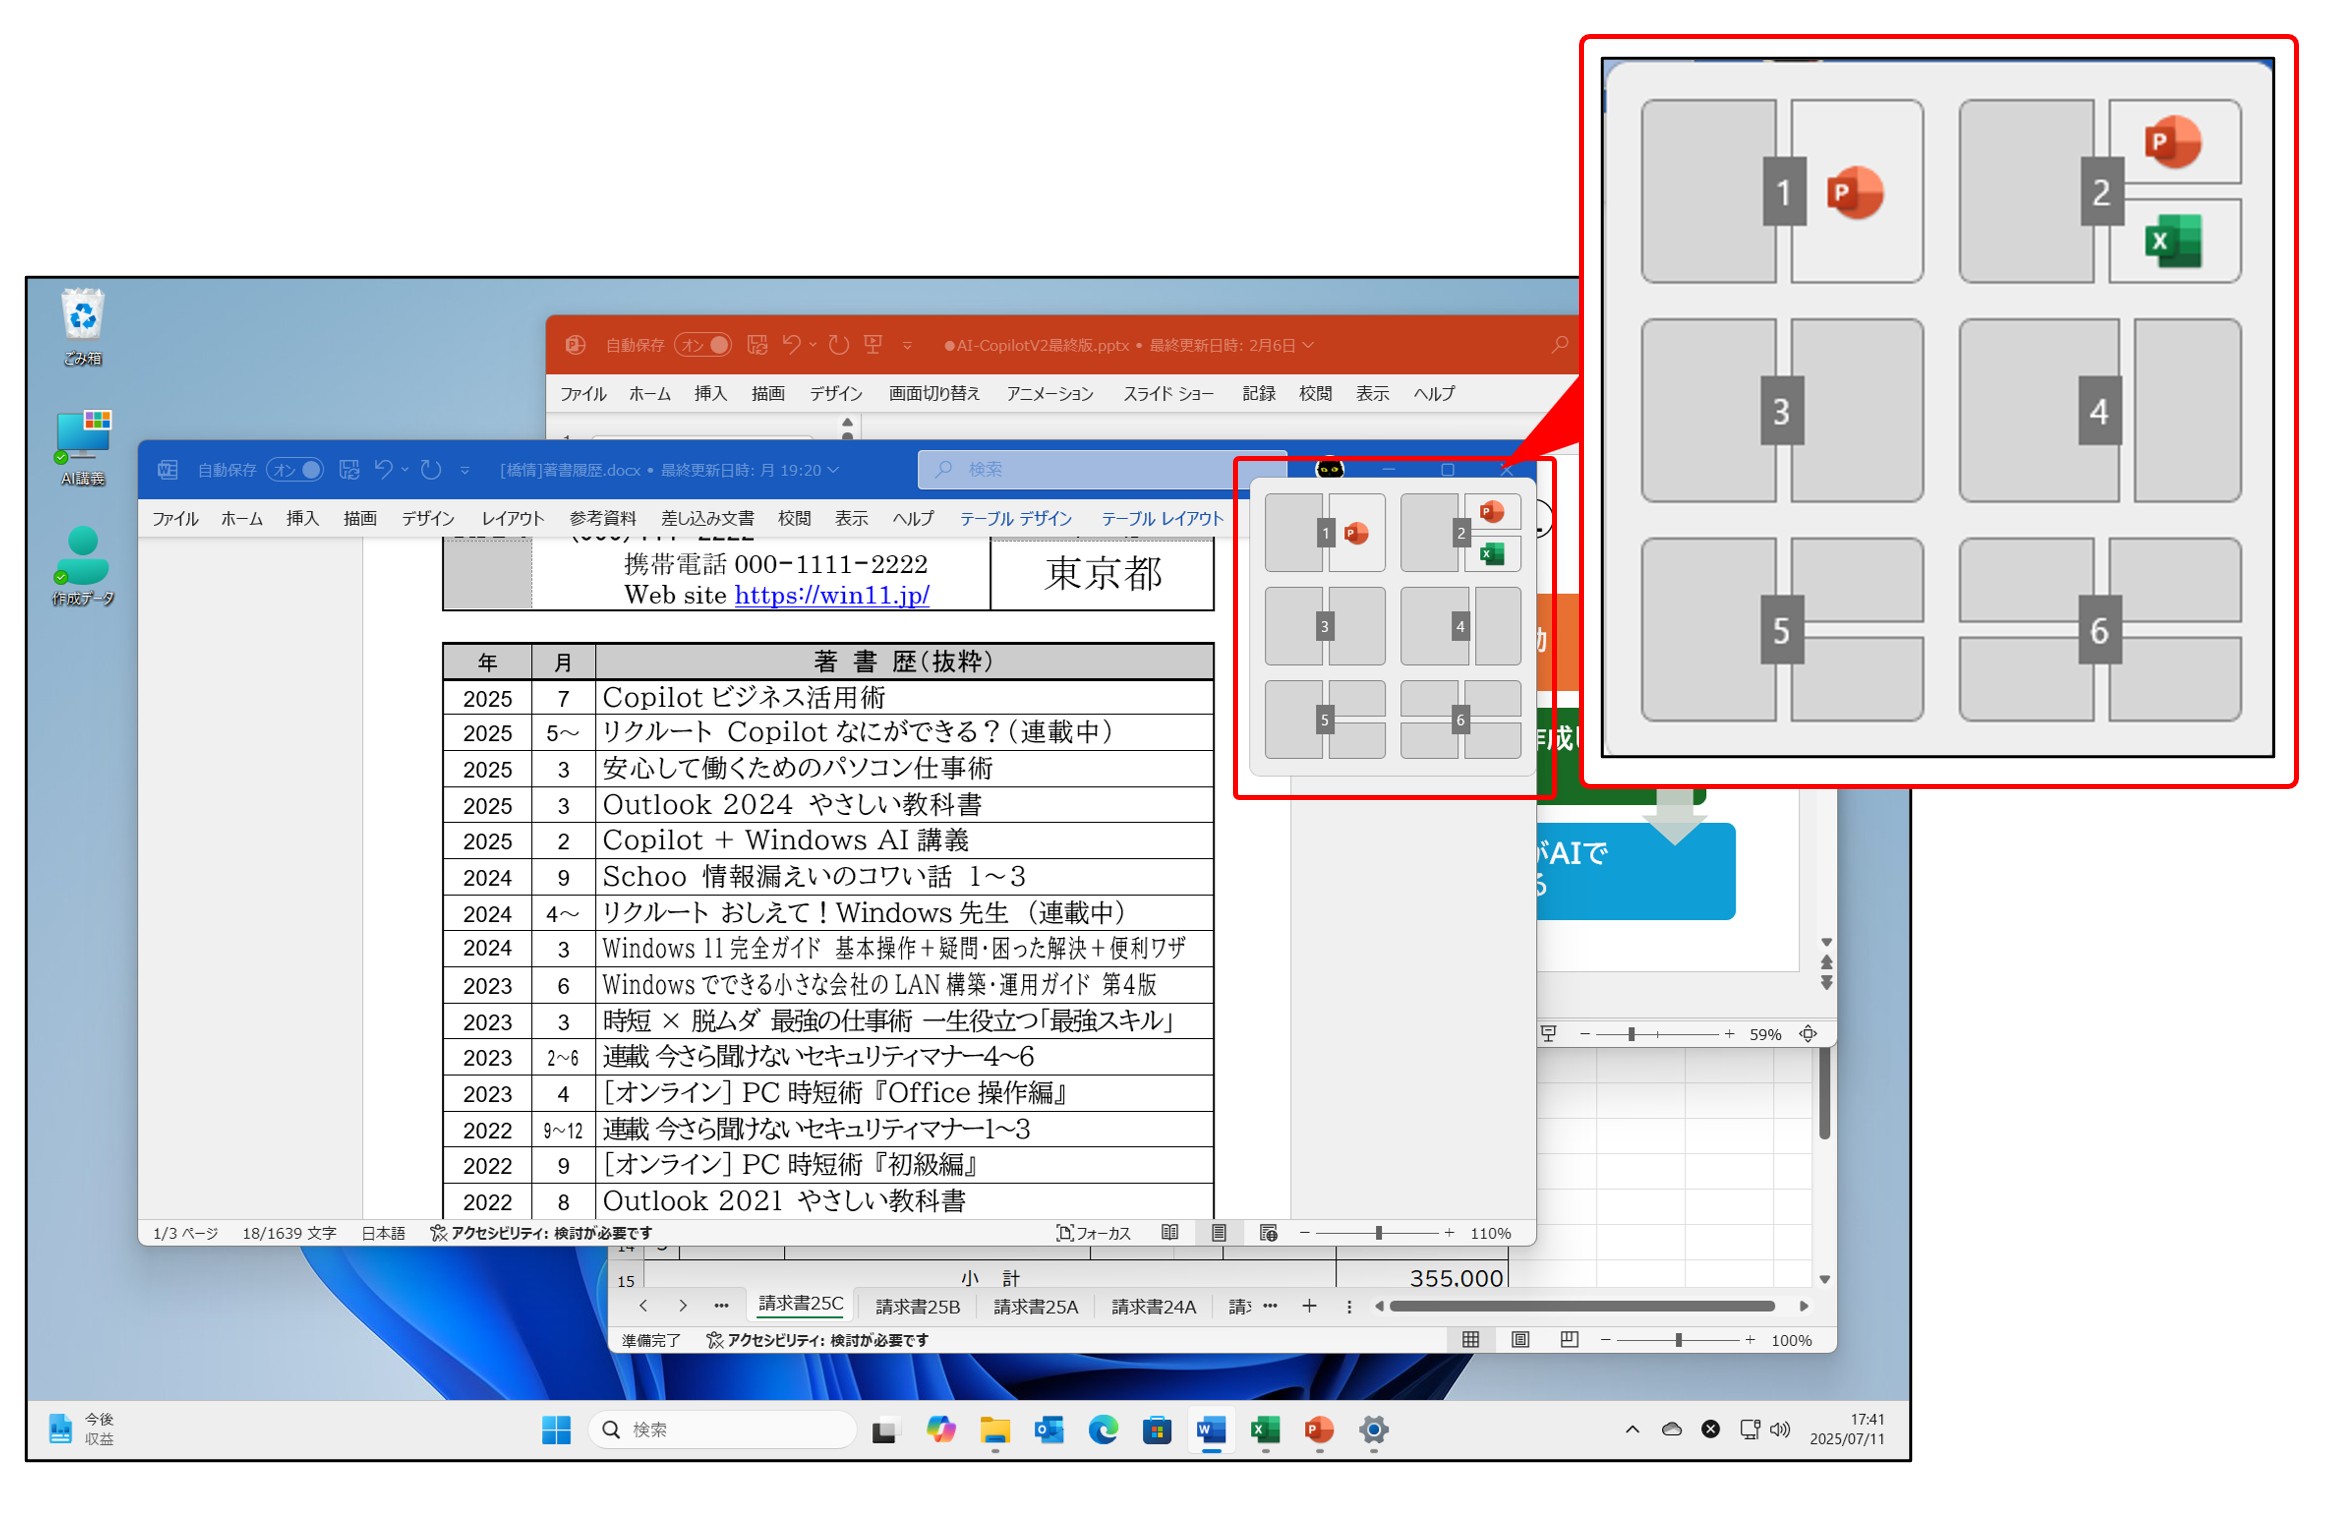The image size is (2346, 1524).
Task: Expand Word's Quick Access Toolbar customize arrow
Action: pyautogui.click(x=465, y=470)
